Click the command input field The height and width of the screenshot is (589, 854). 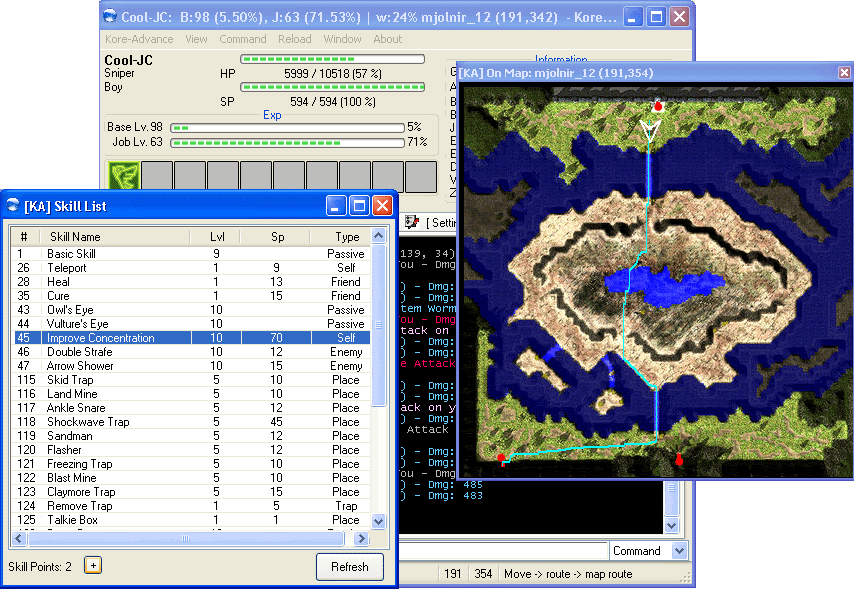click(x=503, y=551)
